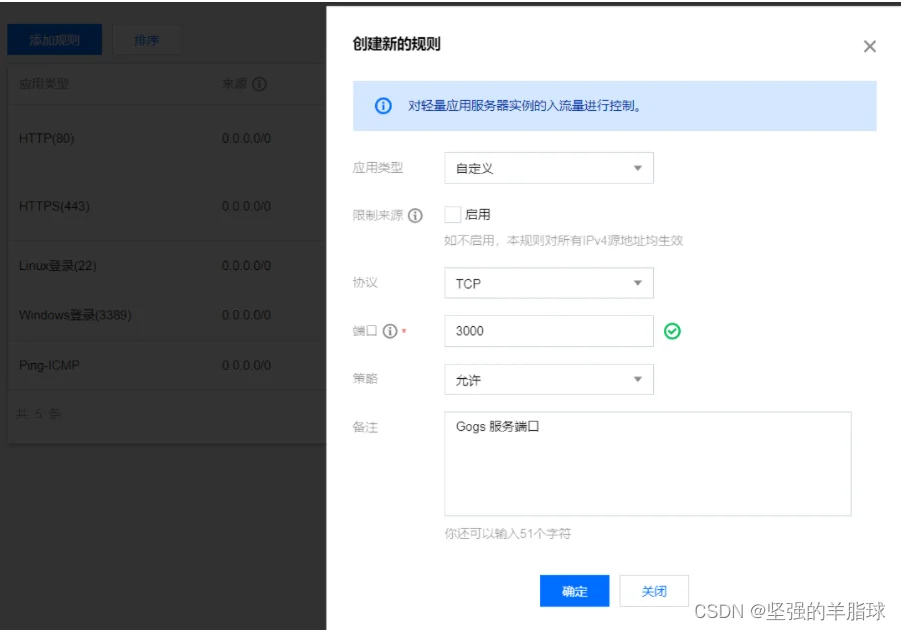Click the 添加规则 button in background page
Image resolution: width=901 pixels, height=630 pixels.
55,40
